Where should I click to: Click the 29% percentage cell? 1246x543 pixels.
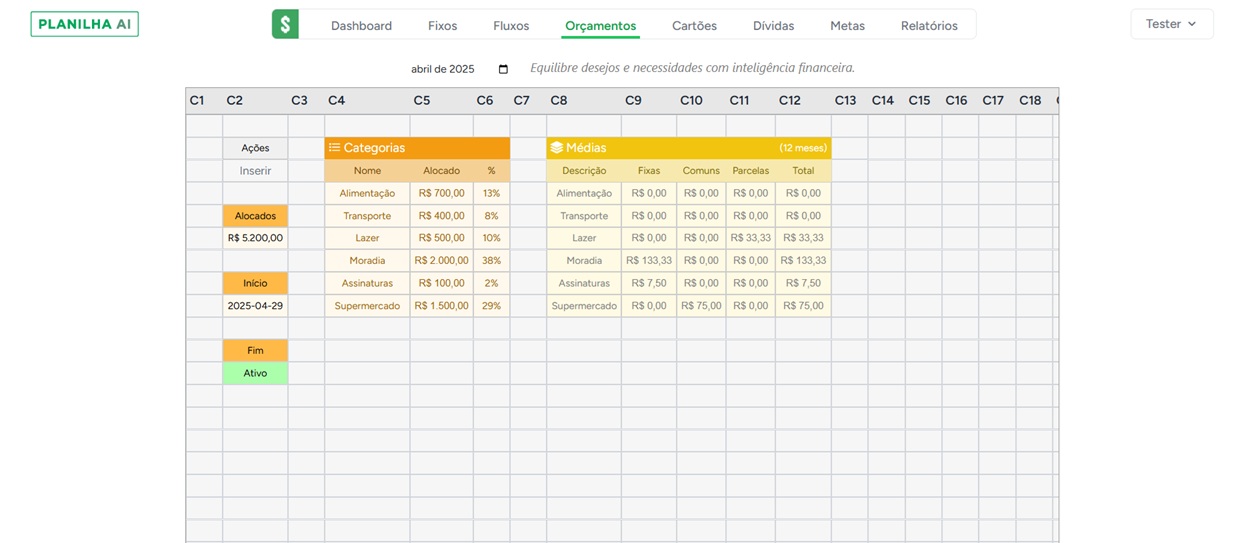[491, 306]
